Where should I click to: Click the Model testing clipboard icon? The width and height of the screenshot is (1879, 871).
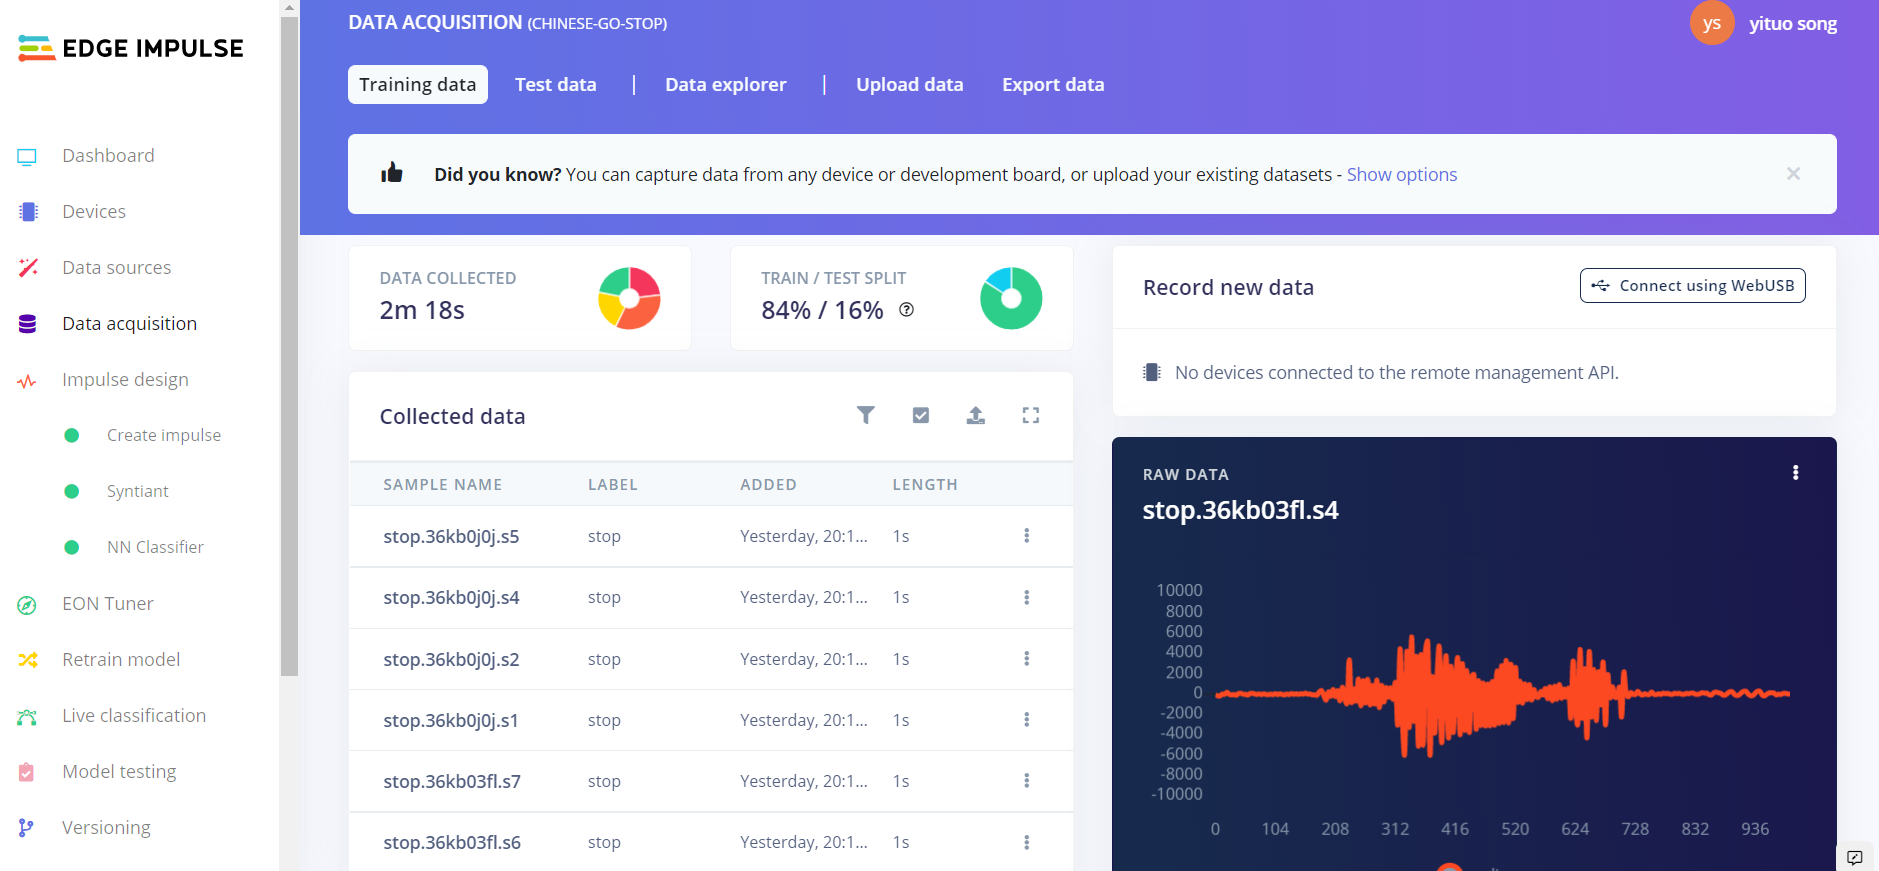tap(27, 772)
